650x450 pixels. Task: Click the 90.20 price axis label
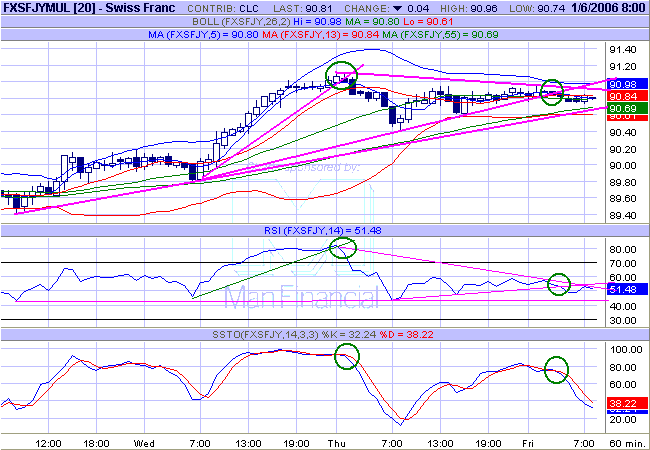(623, 149)
